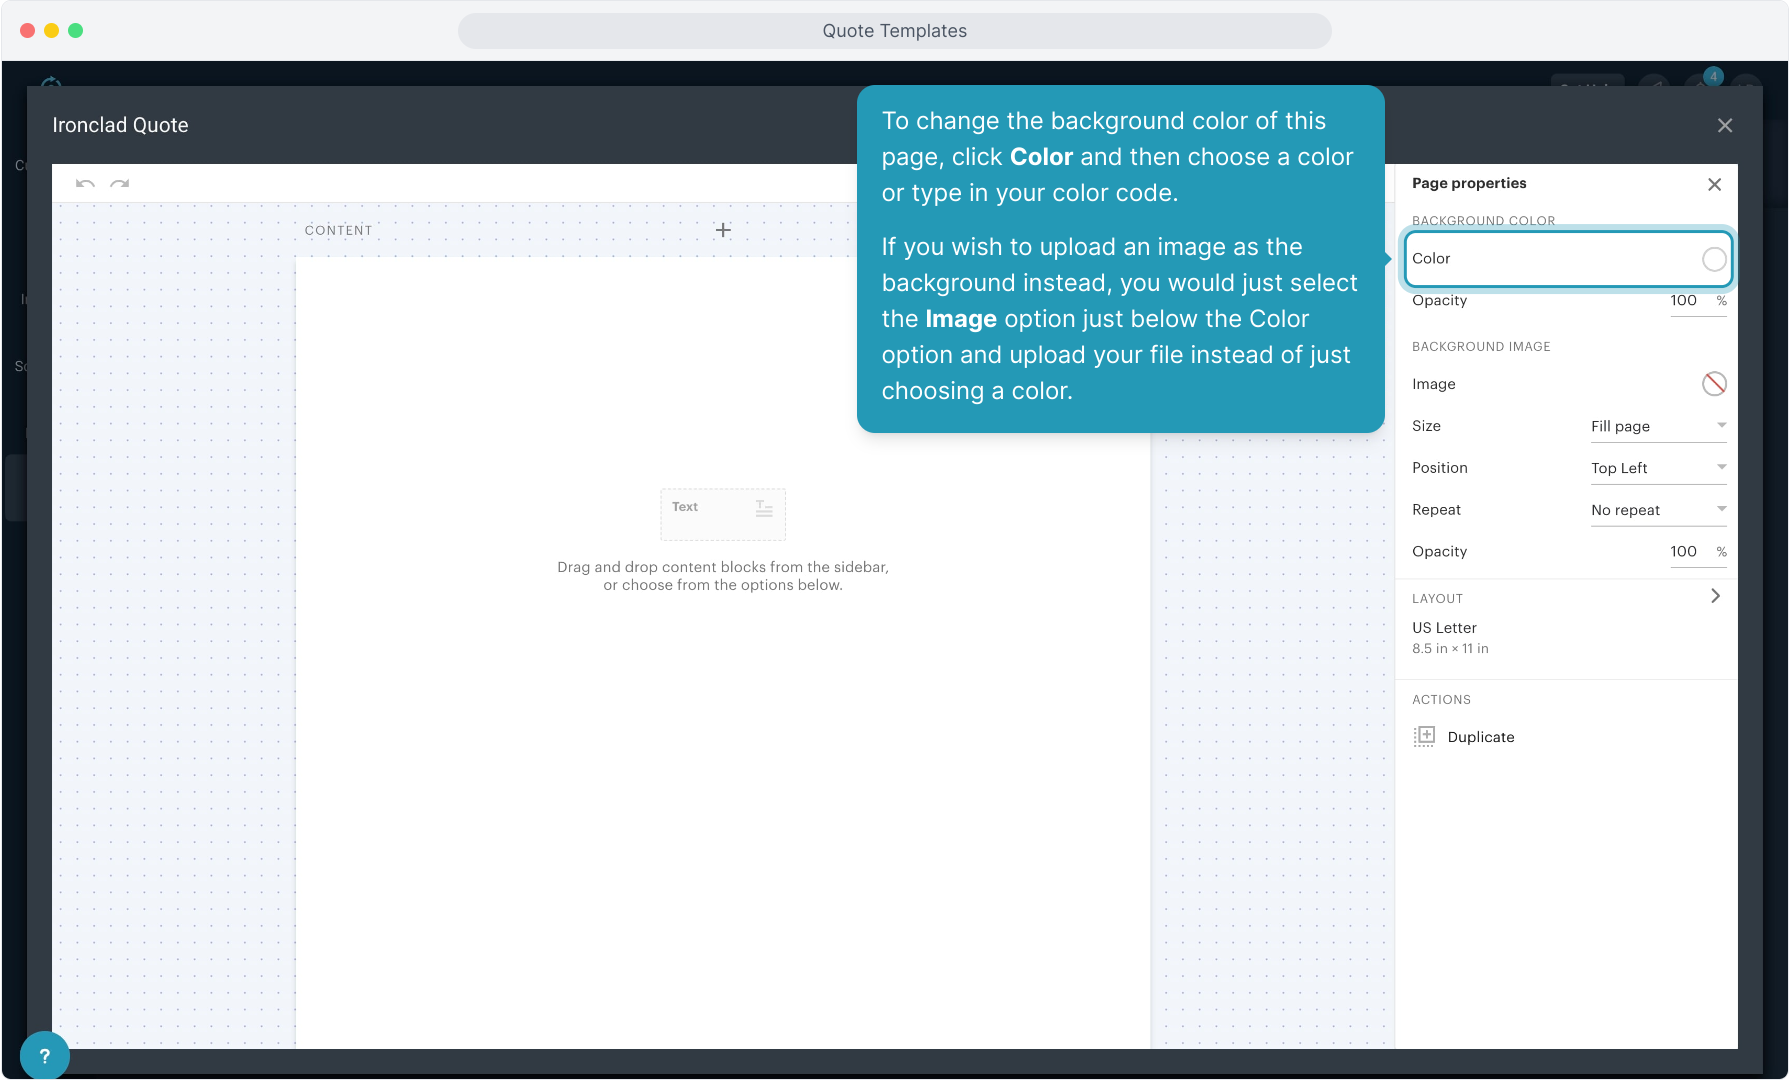This screenshot has width=1790, height=1080.
Task: Click the 8.5 in × 11 in dimensions text
Action: [x=1450, y=649]
